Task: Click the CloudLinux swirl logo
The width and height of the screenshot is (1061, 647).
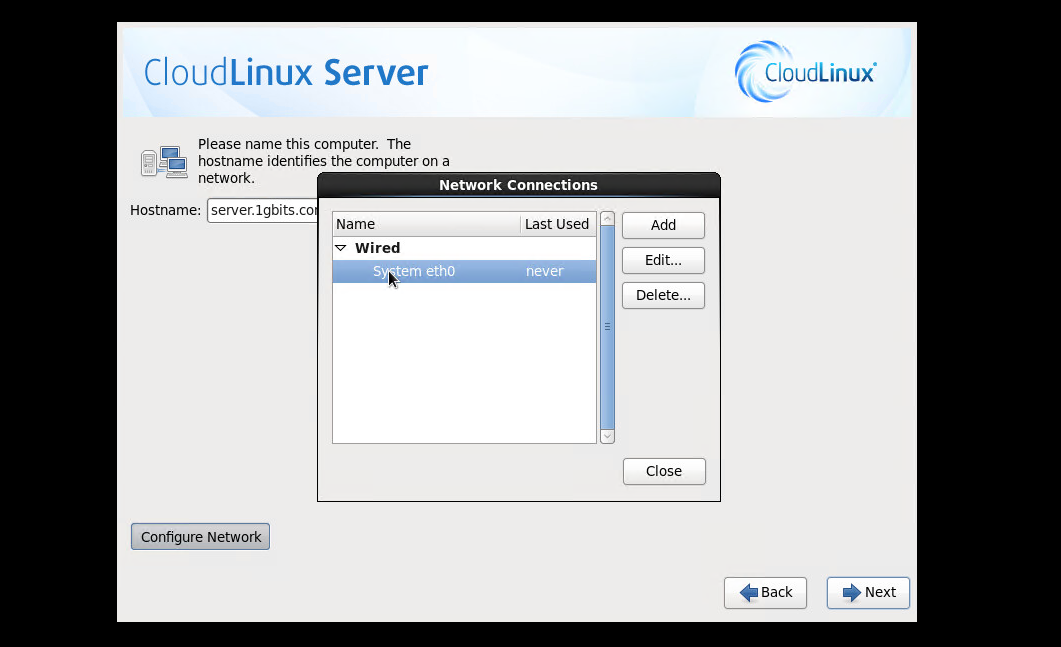Action: point(763,72)
